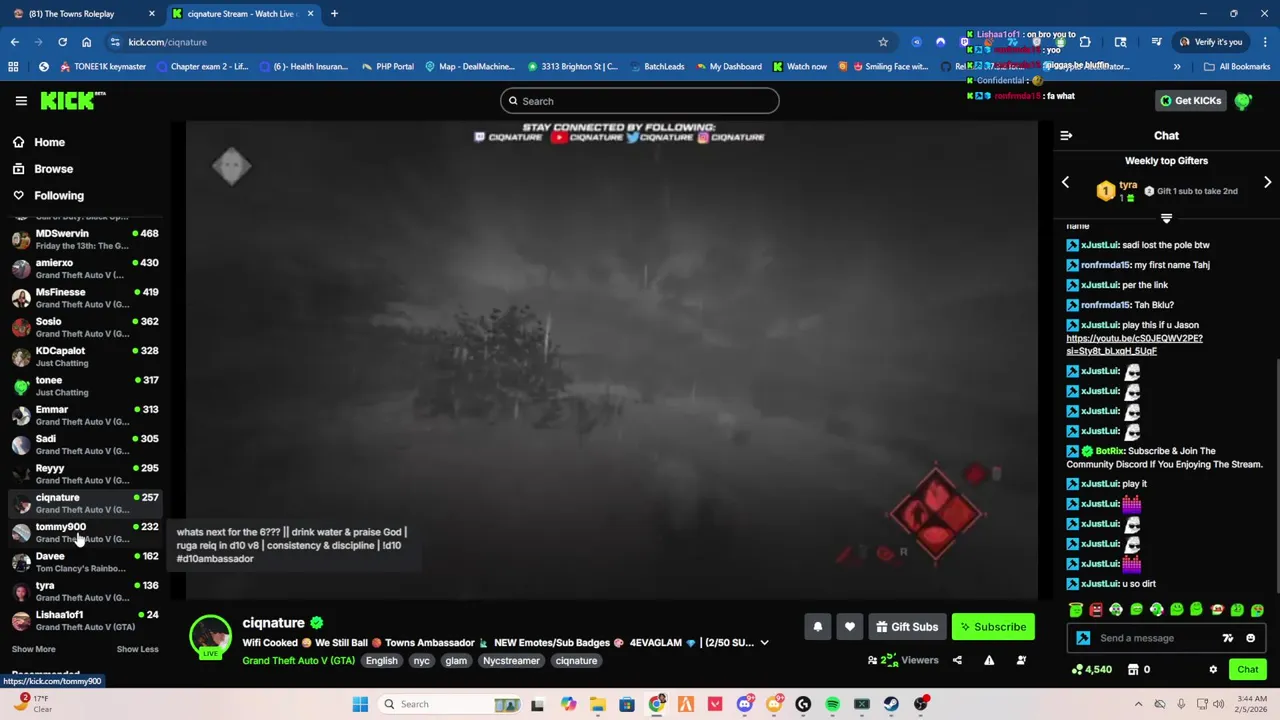
Task: Expand the stream title chevron
Action: pyautogui.click(x=764, y=643)
